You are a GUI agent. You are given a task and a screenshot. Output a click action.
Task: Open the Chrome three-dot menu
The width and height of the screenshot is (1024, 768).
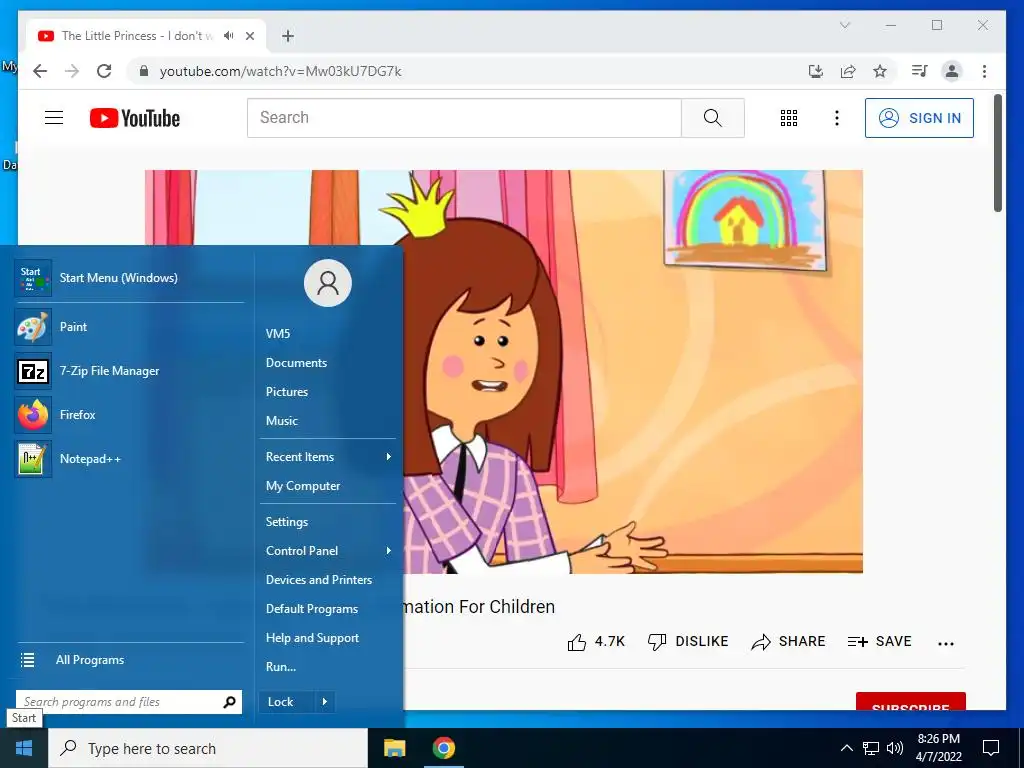click(x=984, y=71)
